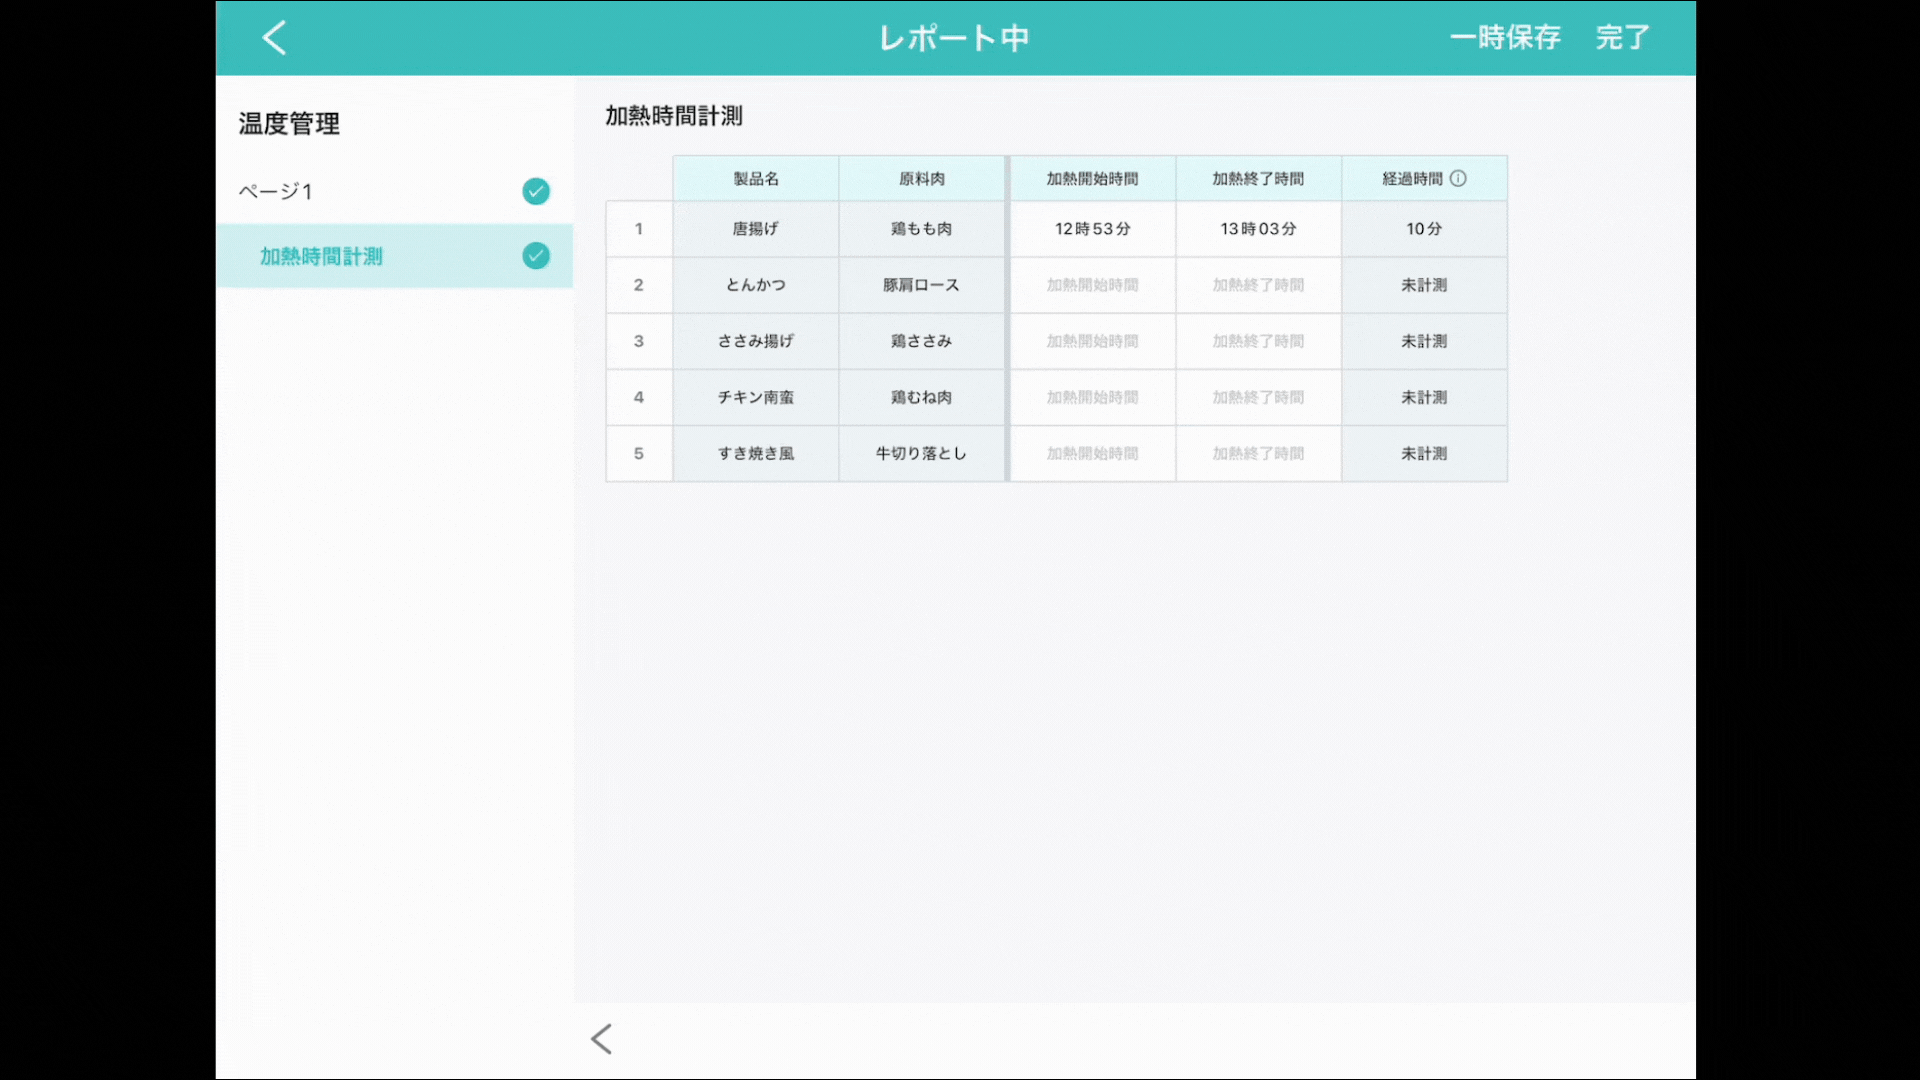The image size is (1920, 1080).
Task: Set 加熱開始時間 for すき焼き風 row
Action: 1092,453
